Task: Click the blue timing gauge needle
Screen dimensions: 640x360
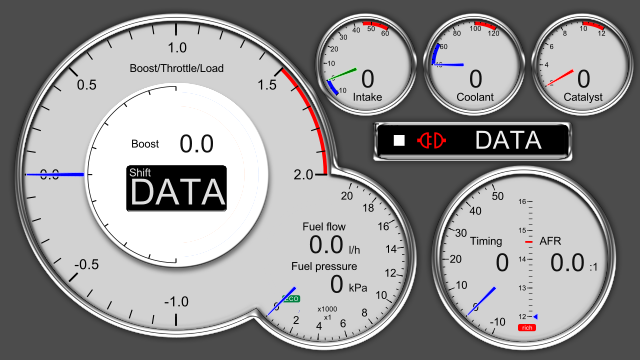Action: point(481,302)
